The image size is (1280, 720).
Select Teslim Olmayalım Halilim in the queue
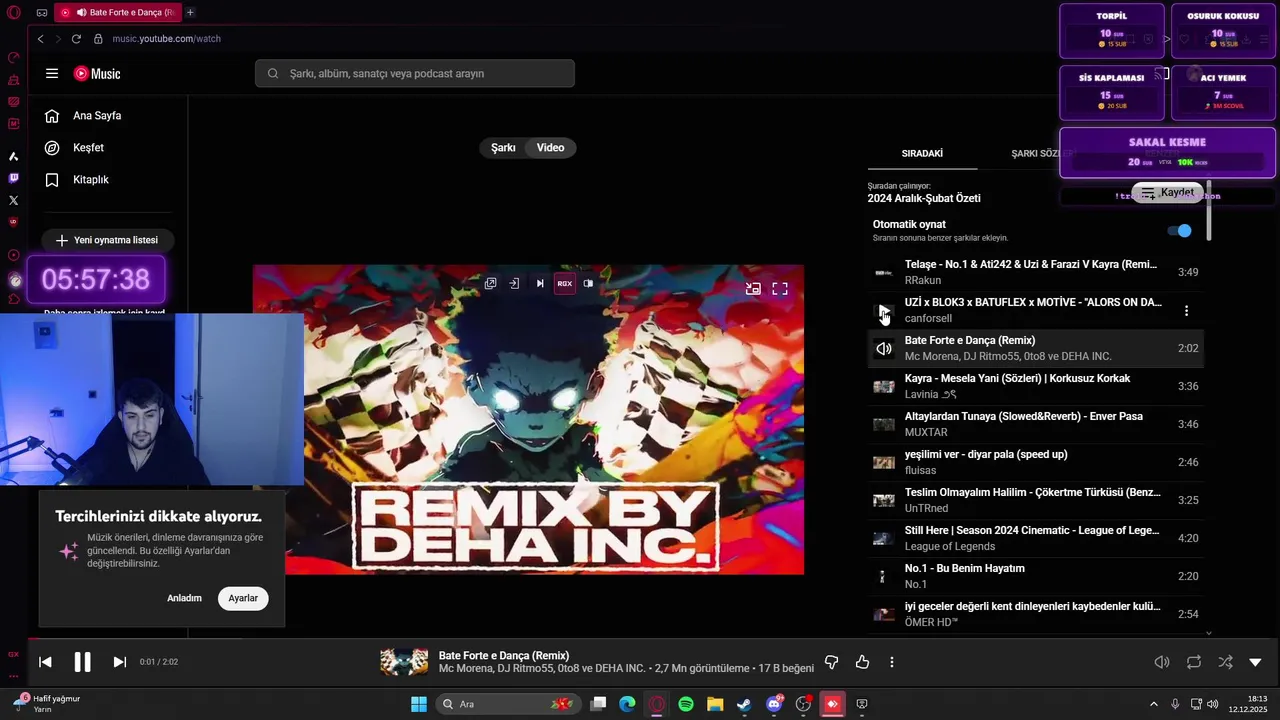pos(1036,500)
